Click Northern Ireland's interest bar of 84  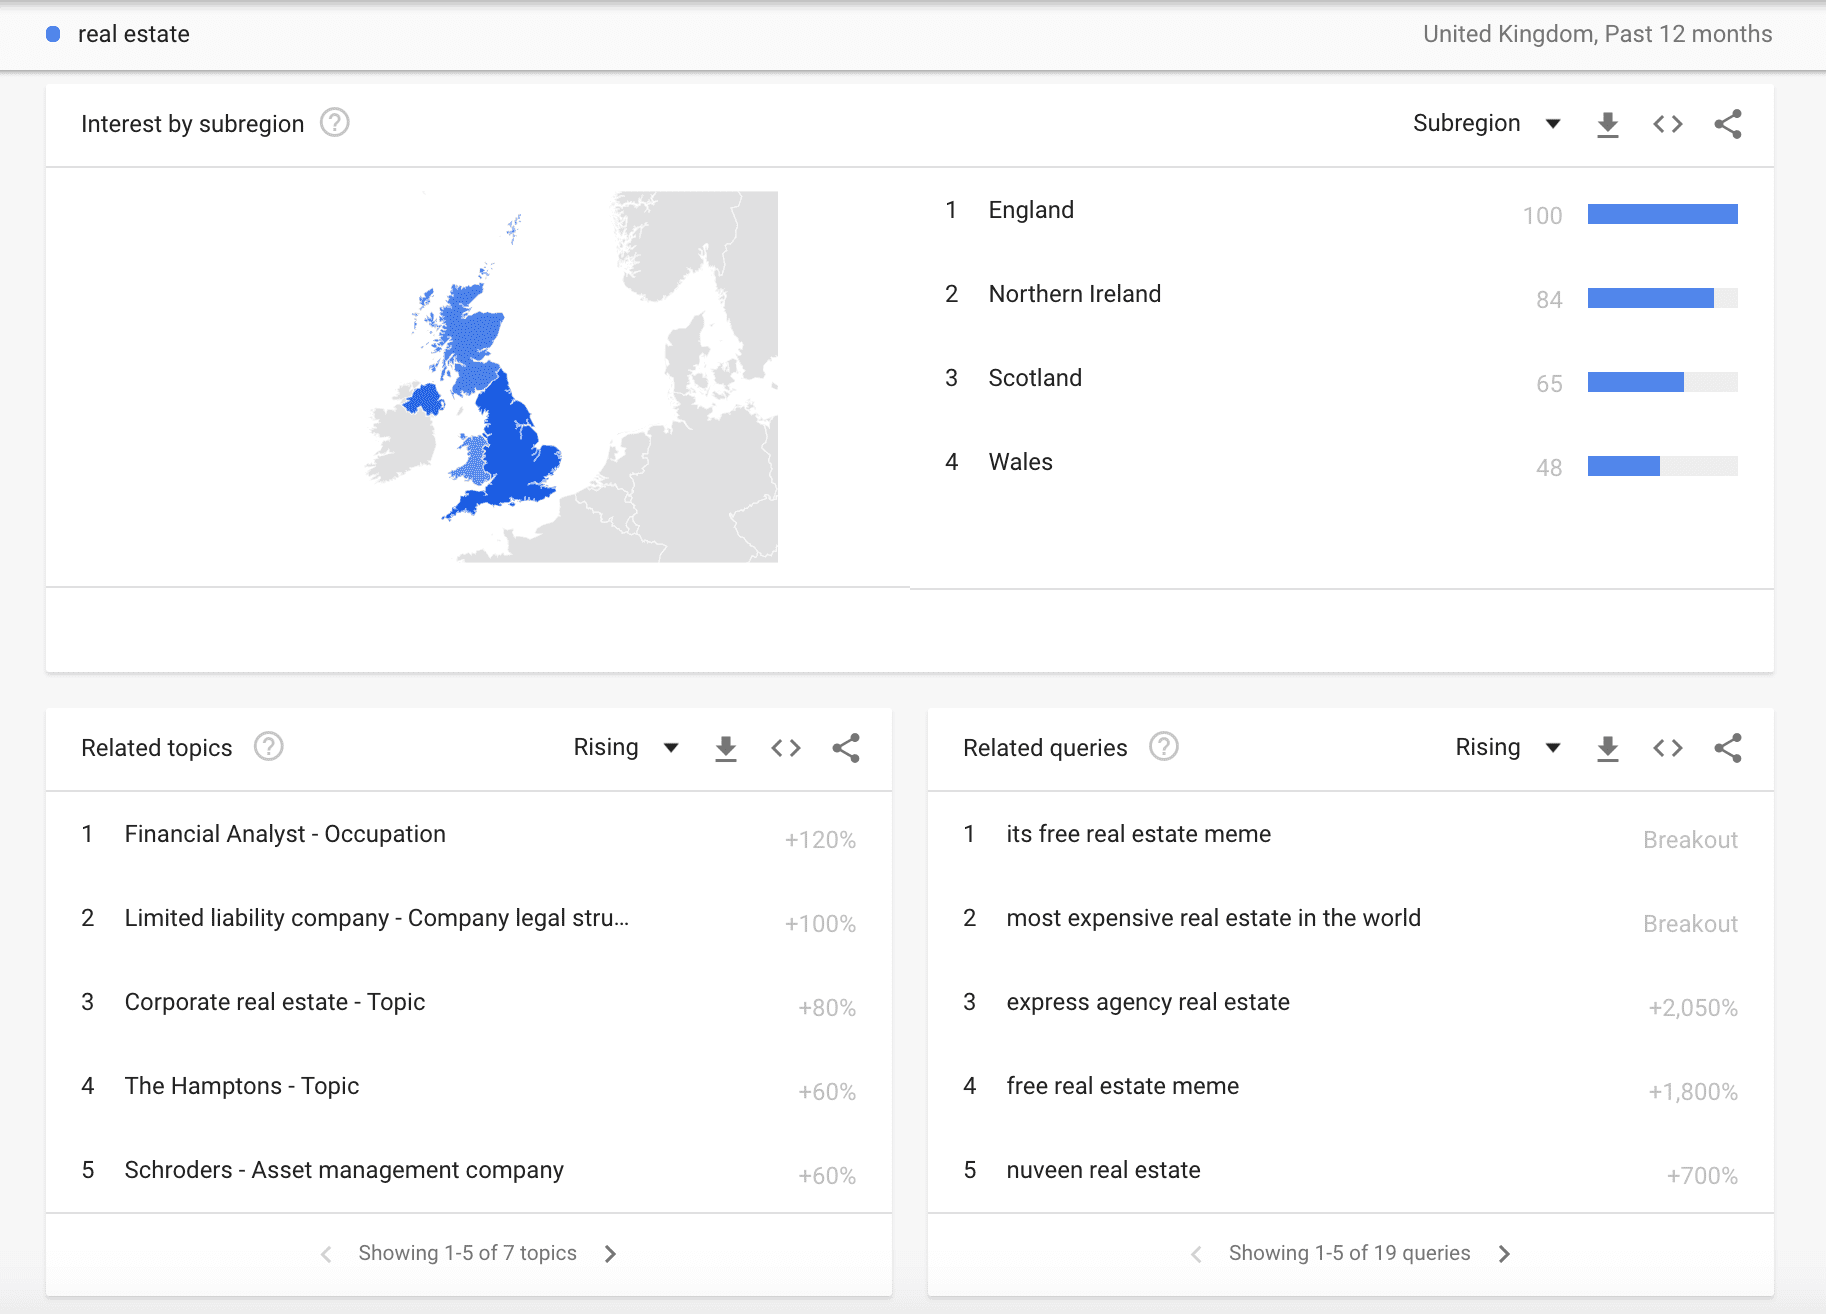tap(1662, 298)
